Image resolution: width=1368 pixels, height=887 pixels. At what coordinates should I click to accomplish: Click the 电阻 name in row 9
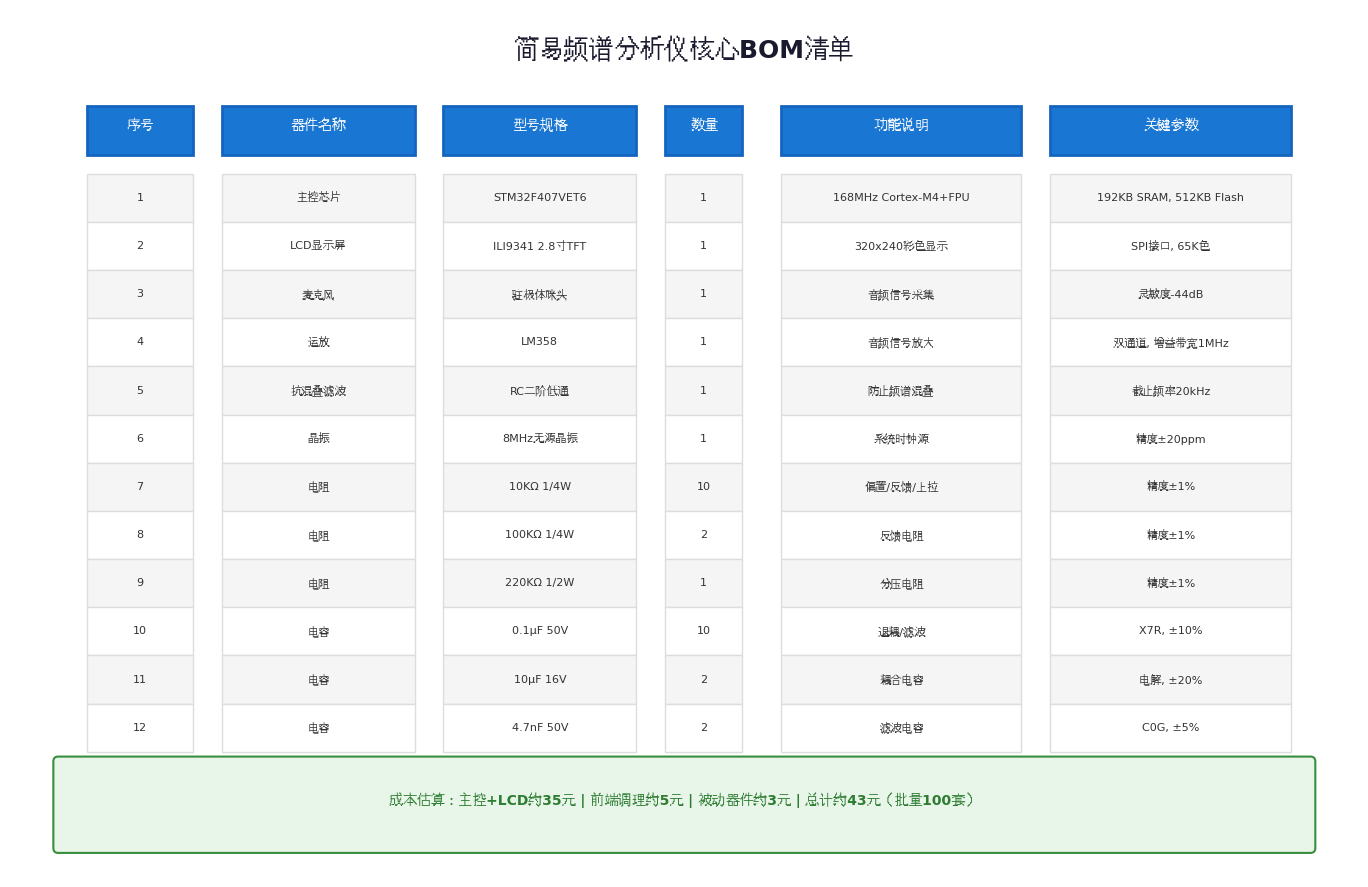[319, 583]
